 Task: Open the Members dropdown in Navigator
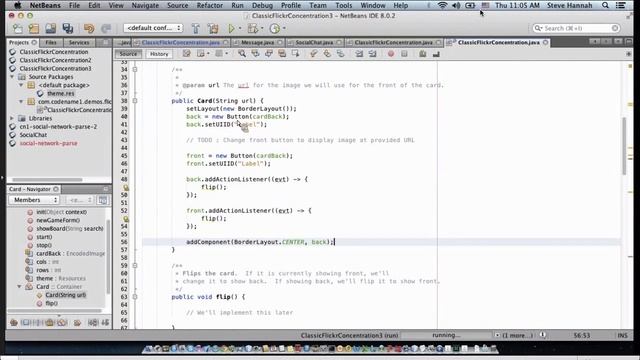[x=34, y=200]
